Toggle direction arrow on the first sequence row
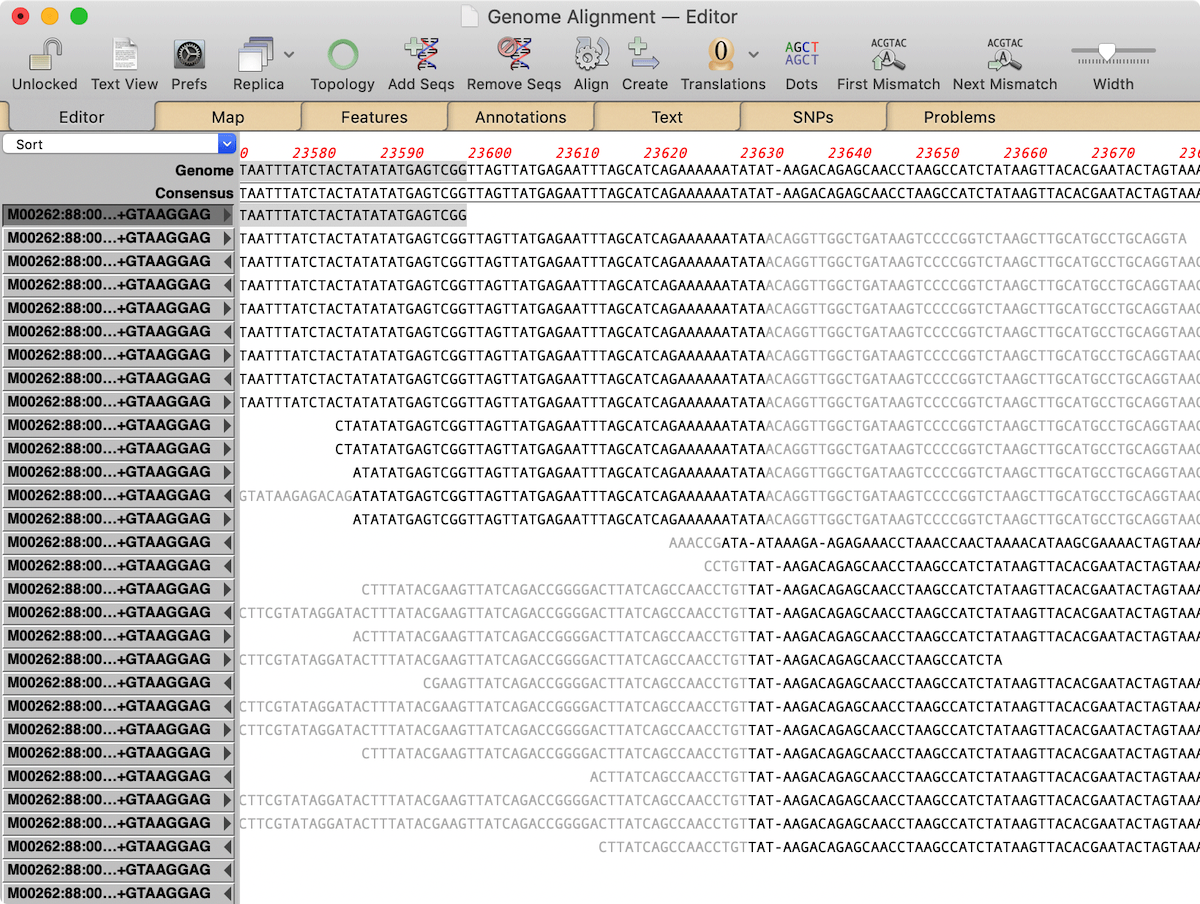The width and height of the screenshot is (1200, 904). tap(227, 215)
